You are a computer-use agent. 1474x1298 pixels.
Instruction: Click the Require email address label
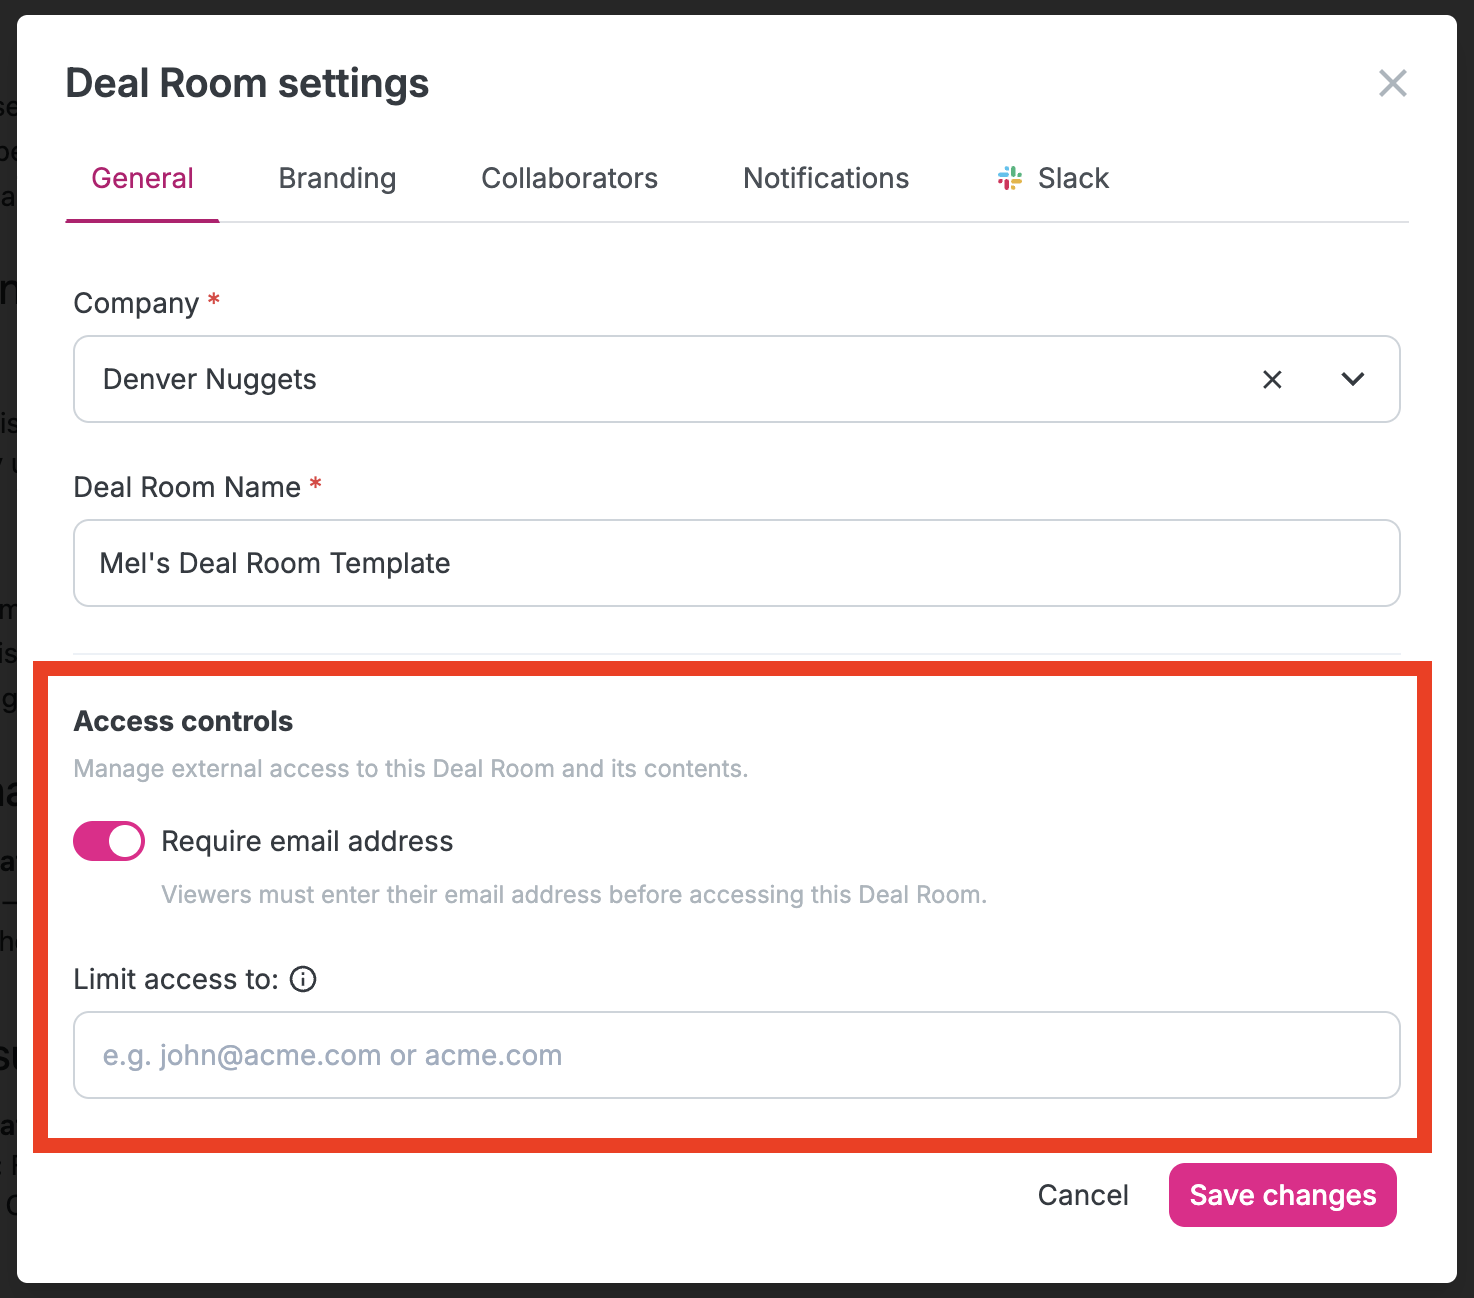tap(307, 841)
